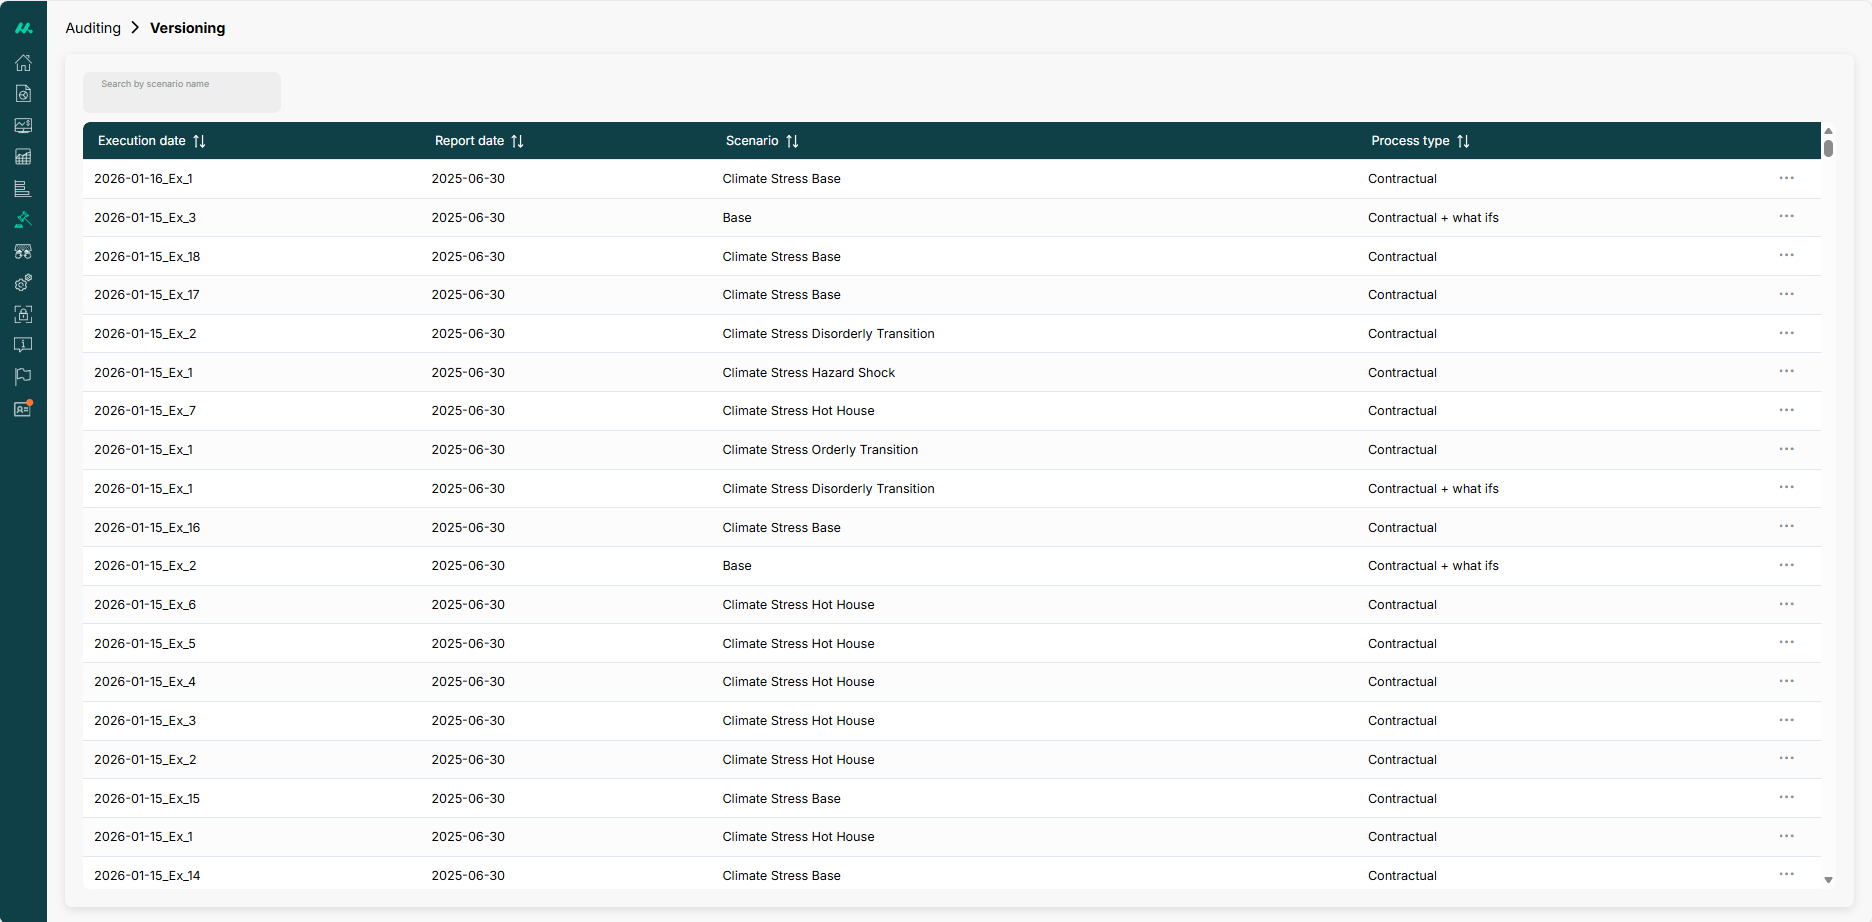
Task: Select the horizontal bar chart sidebar icon
Action: coord(23,189)
